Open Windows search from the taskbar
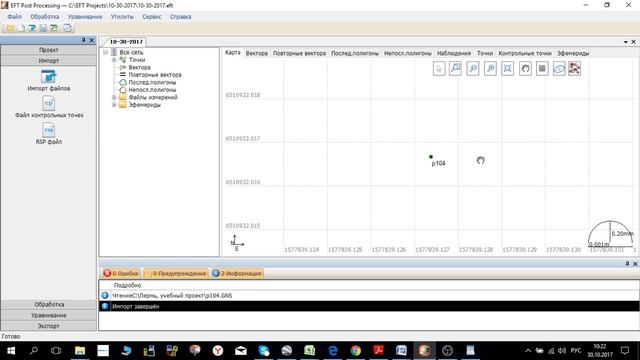 [x=34, y=351]
